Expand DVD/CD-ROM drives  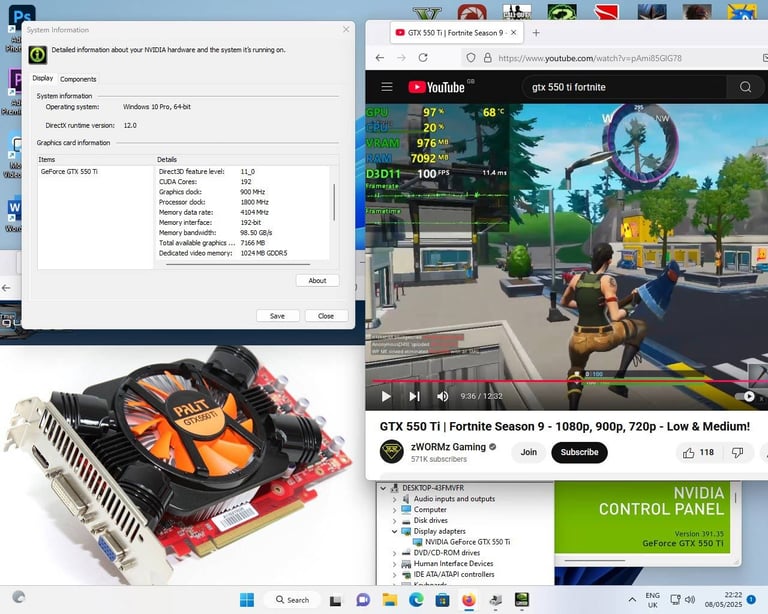[x=395, y=553]
